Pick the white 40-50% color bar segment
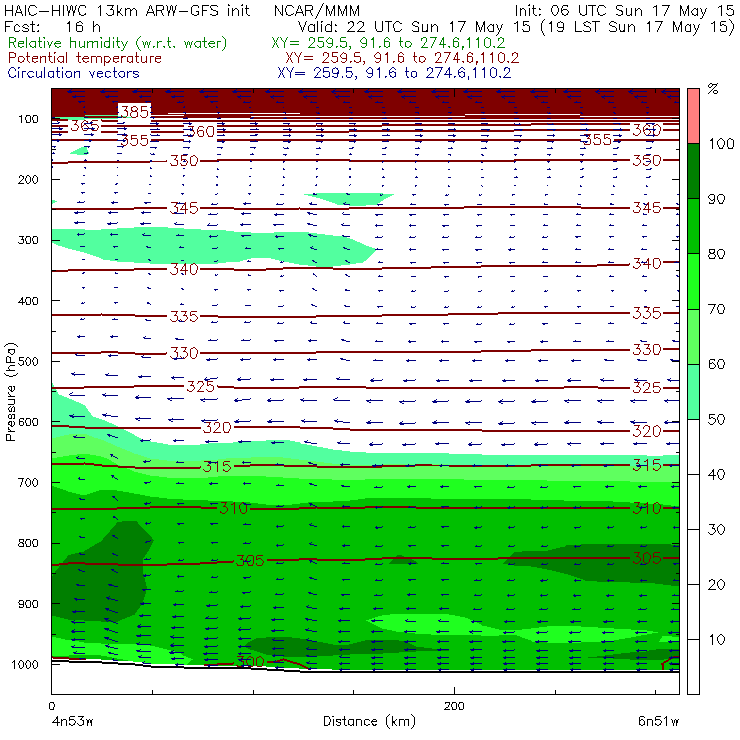This screenshot has height=740, width=740. pyautogui.click(x=693, y=446)
